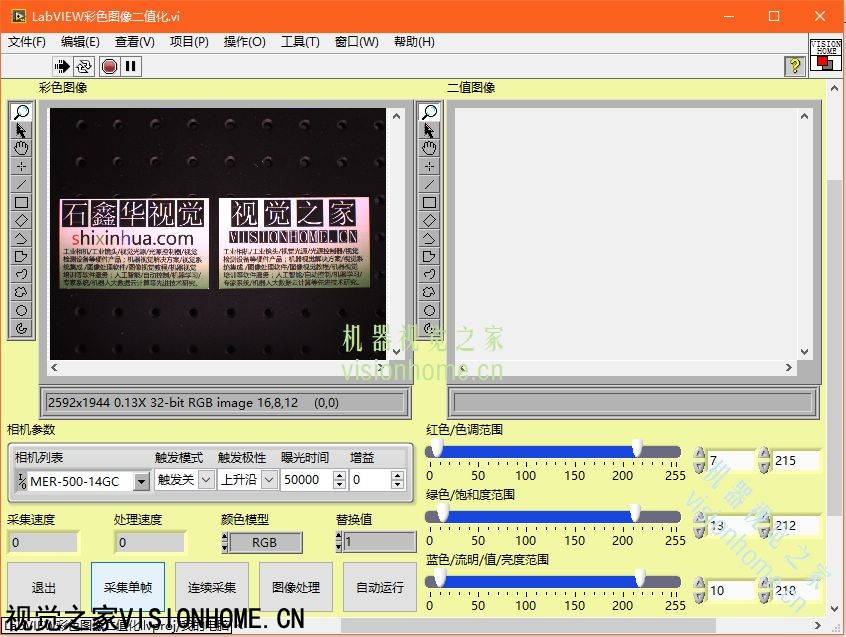Click the 自动运行 button
846x637 pixels.
(x=380, y=587)
